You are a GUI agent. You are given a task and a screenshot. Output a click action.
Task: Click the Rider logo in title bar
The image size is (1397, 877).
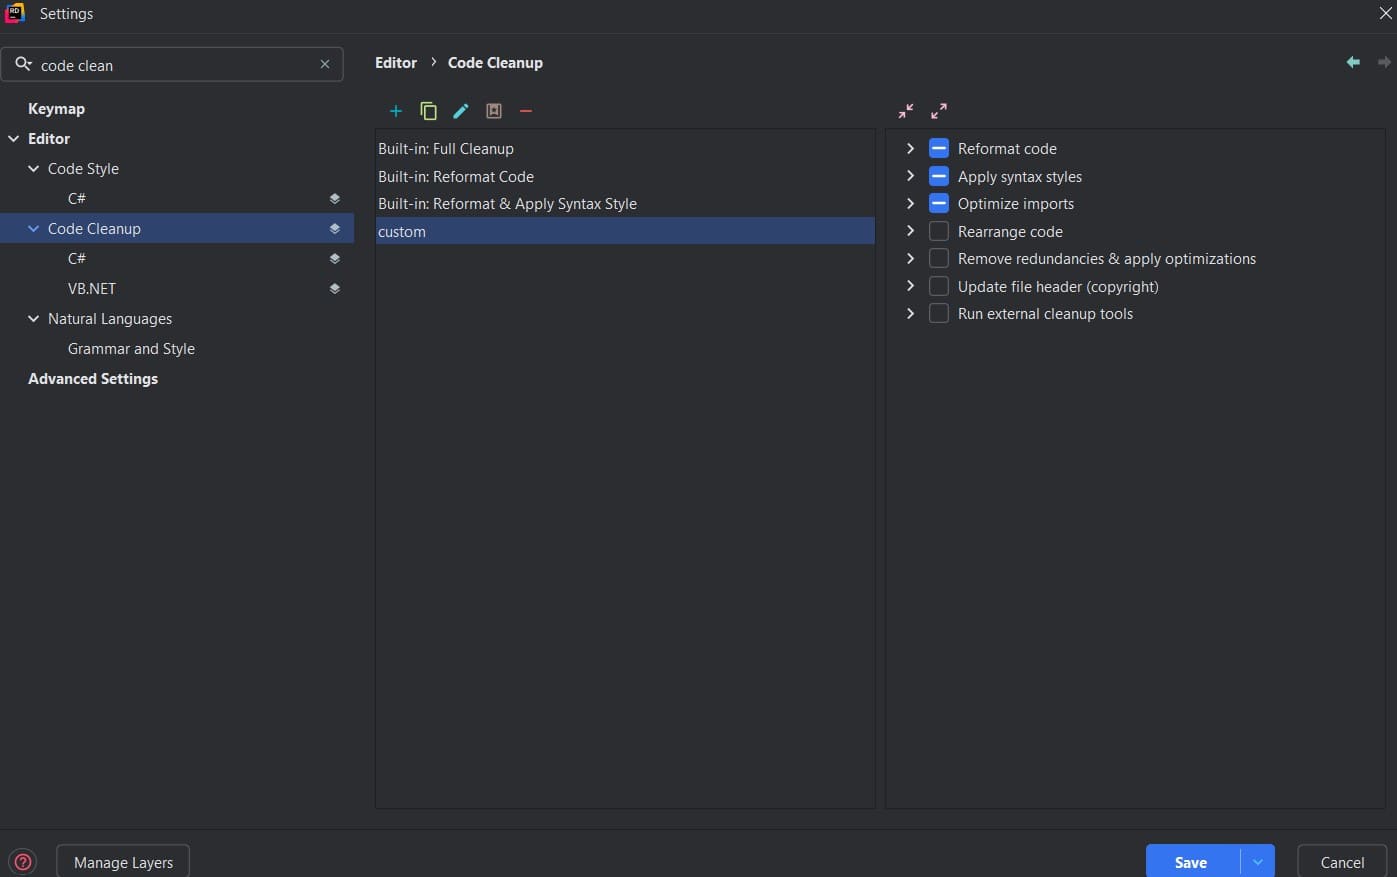[x=15, y=13]
